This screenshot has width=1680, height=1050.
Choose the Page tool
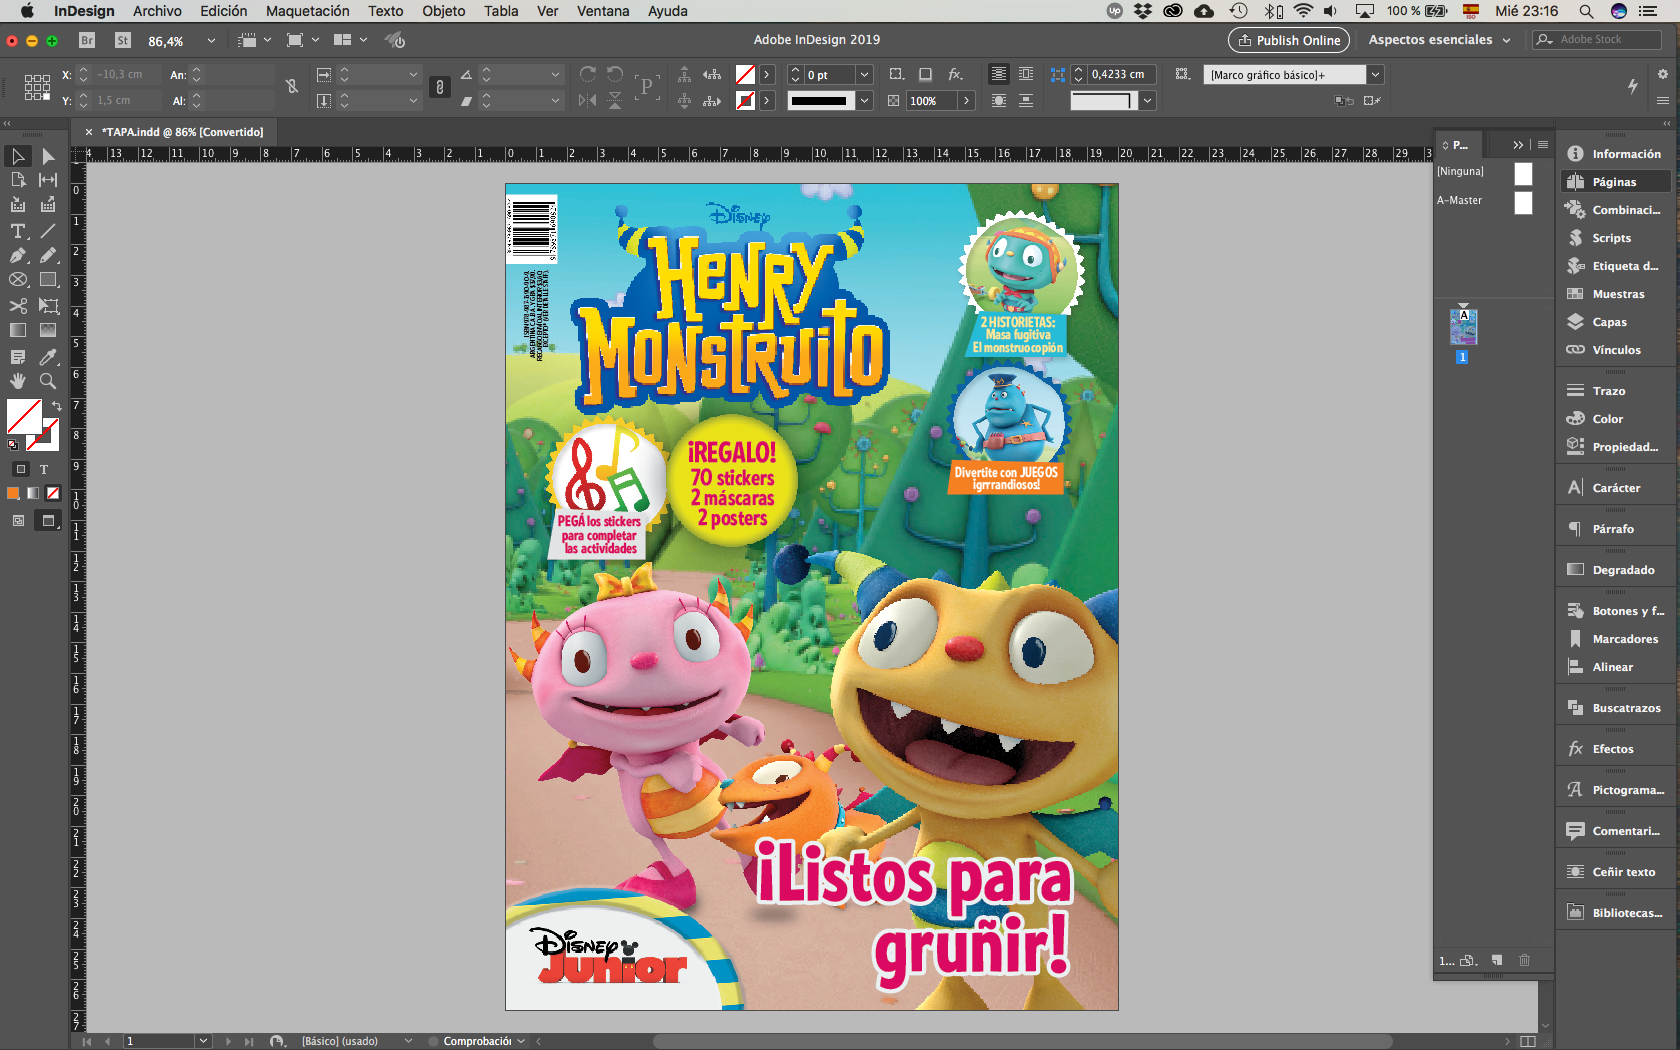18,180
